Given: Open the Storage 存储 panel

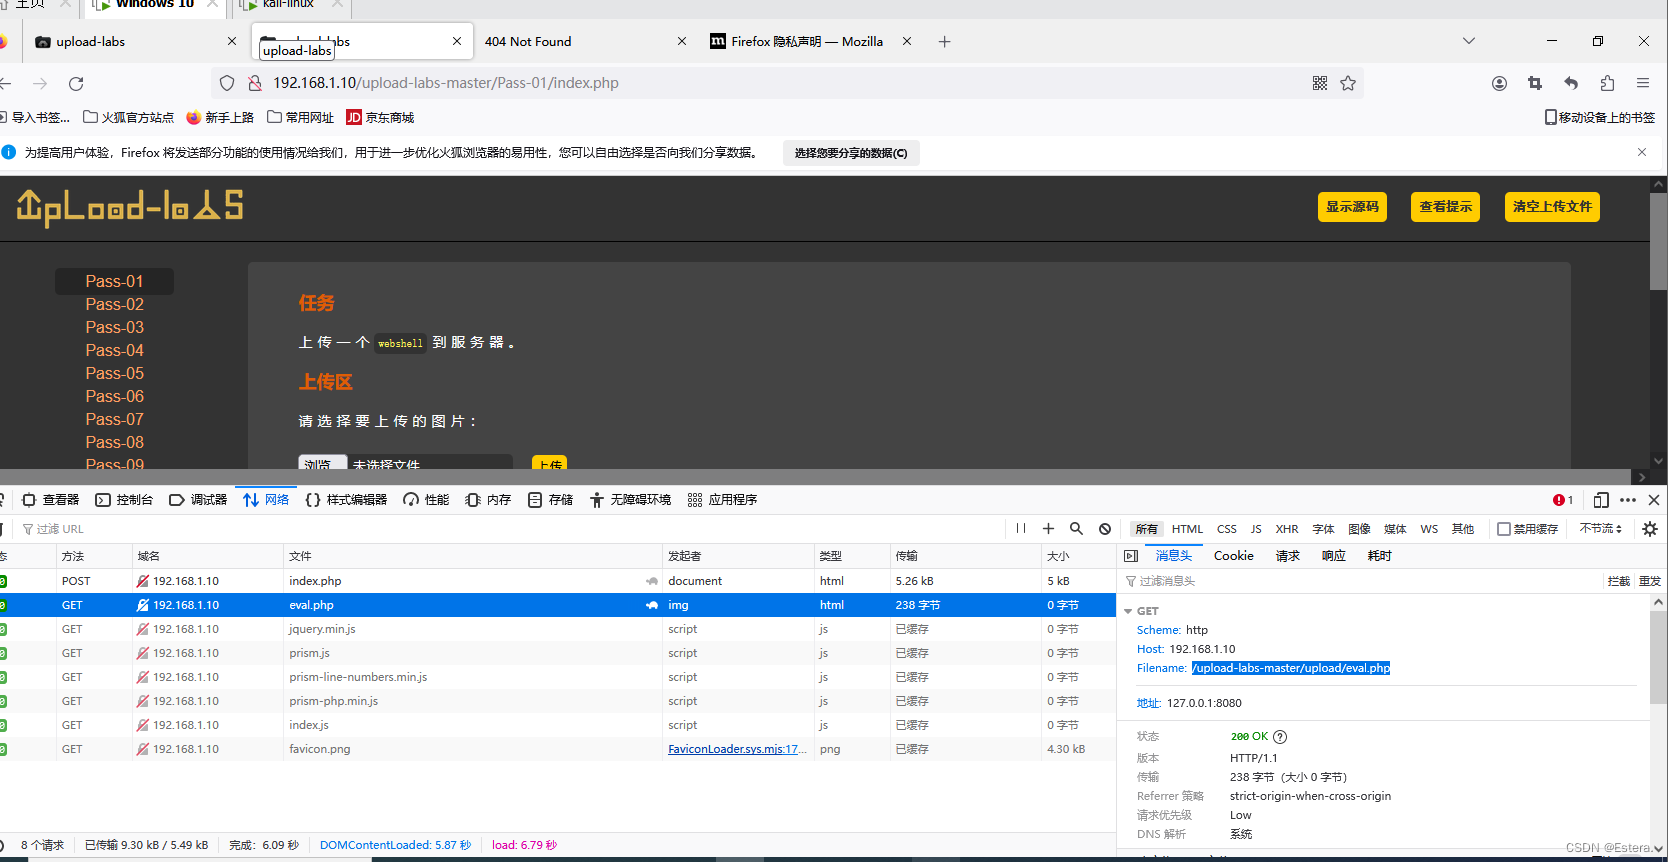Looking at the screenshot, I should (550, 499).
